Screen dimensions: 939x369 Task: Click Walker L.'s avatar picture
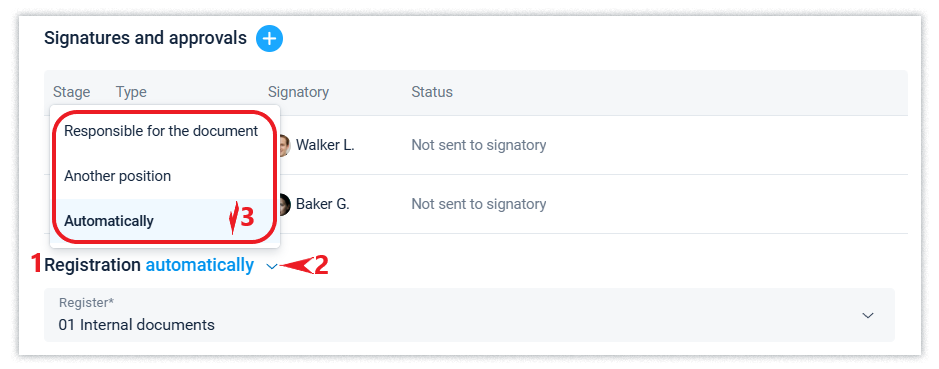coord(284,145)
